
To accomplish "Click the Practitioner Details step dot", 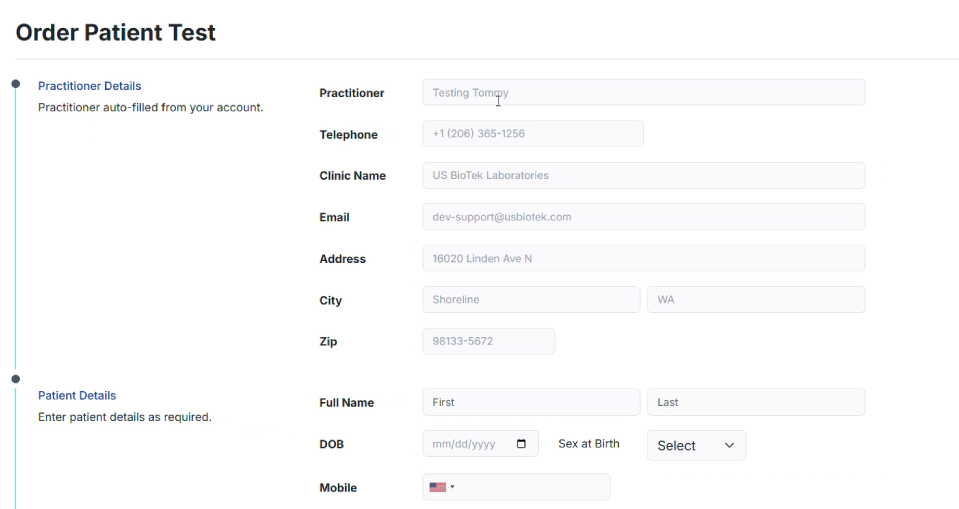I will click(x=16, y=84).
